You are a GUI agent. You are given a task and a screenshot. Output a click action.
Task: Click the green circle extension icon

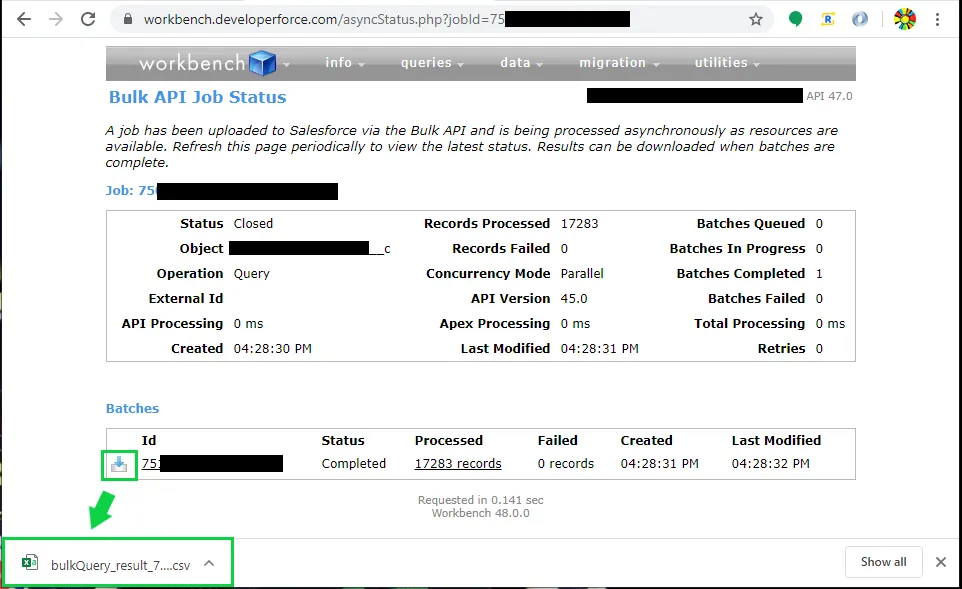[796, 20]
